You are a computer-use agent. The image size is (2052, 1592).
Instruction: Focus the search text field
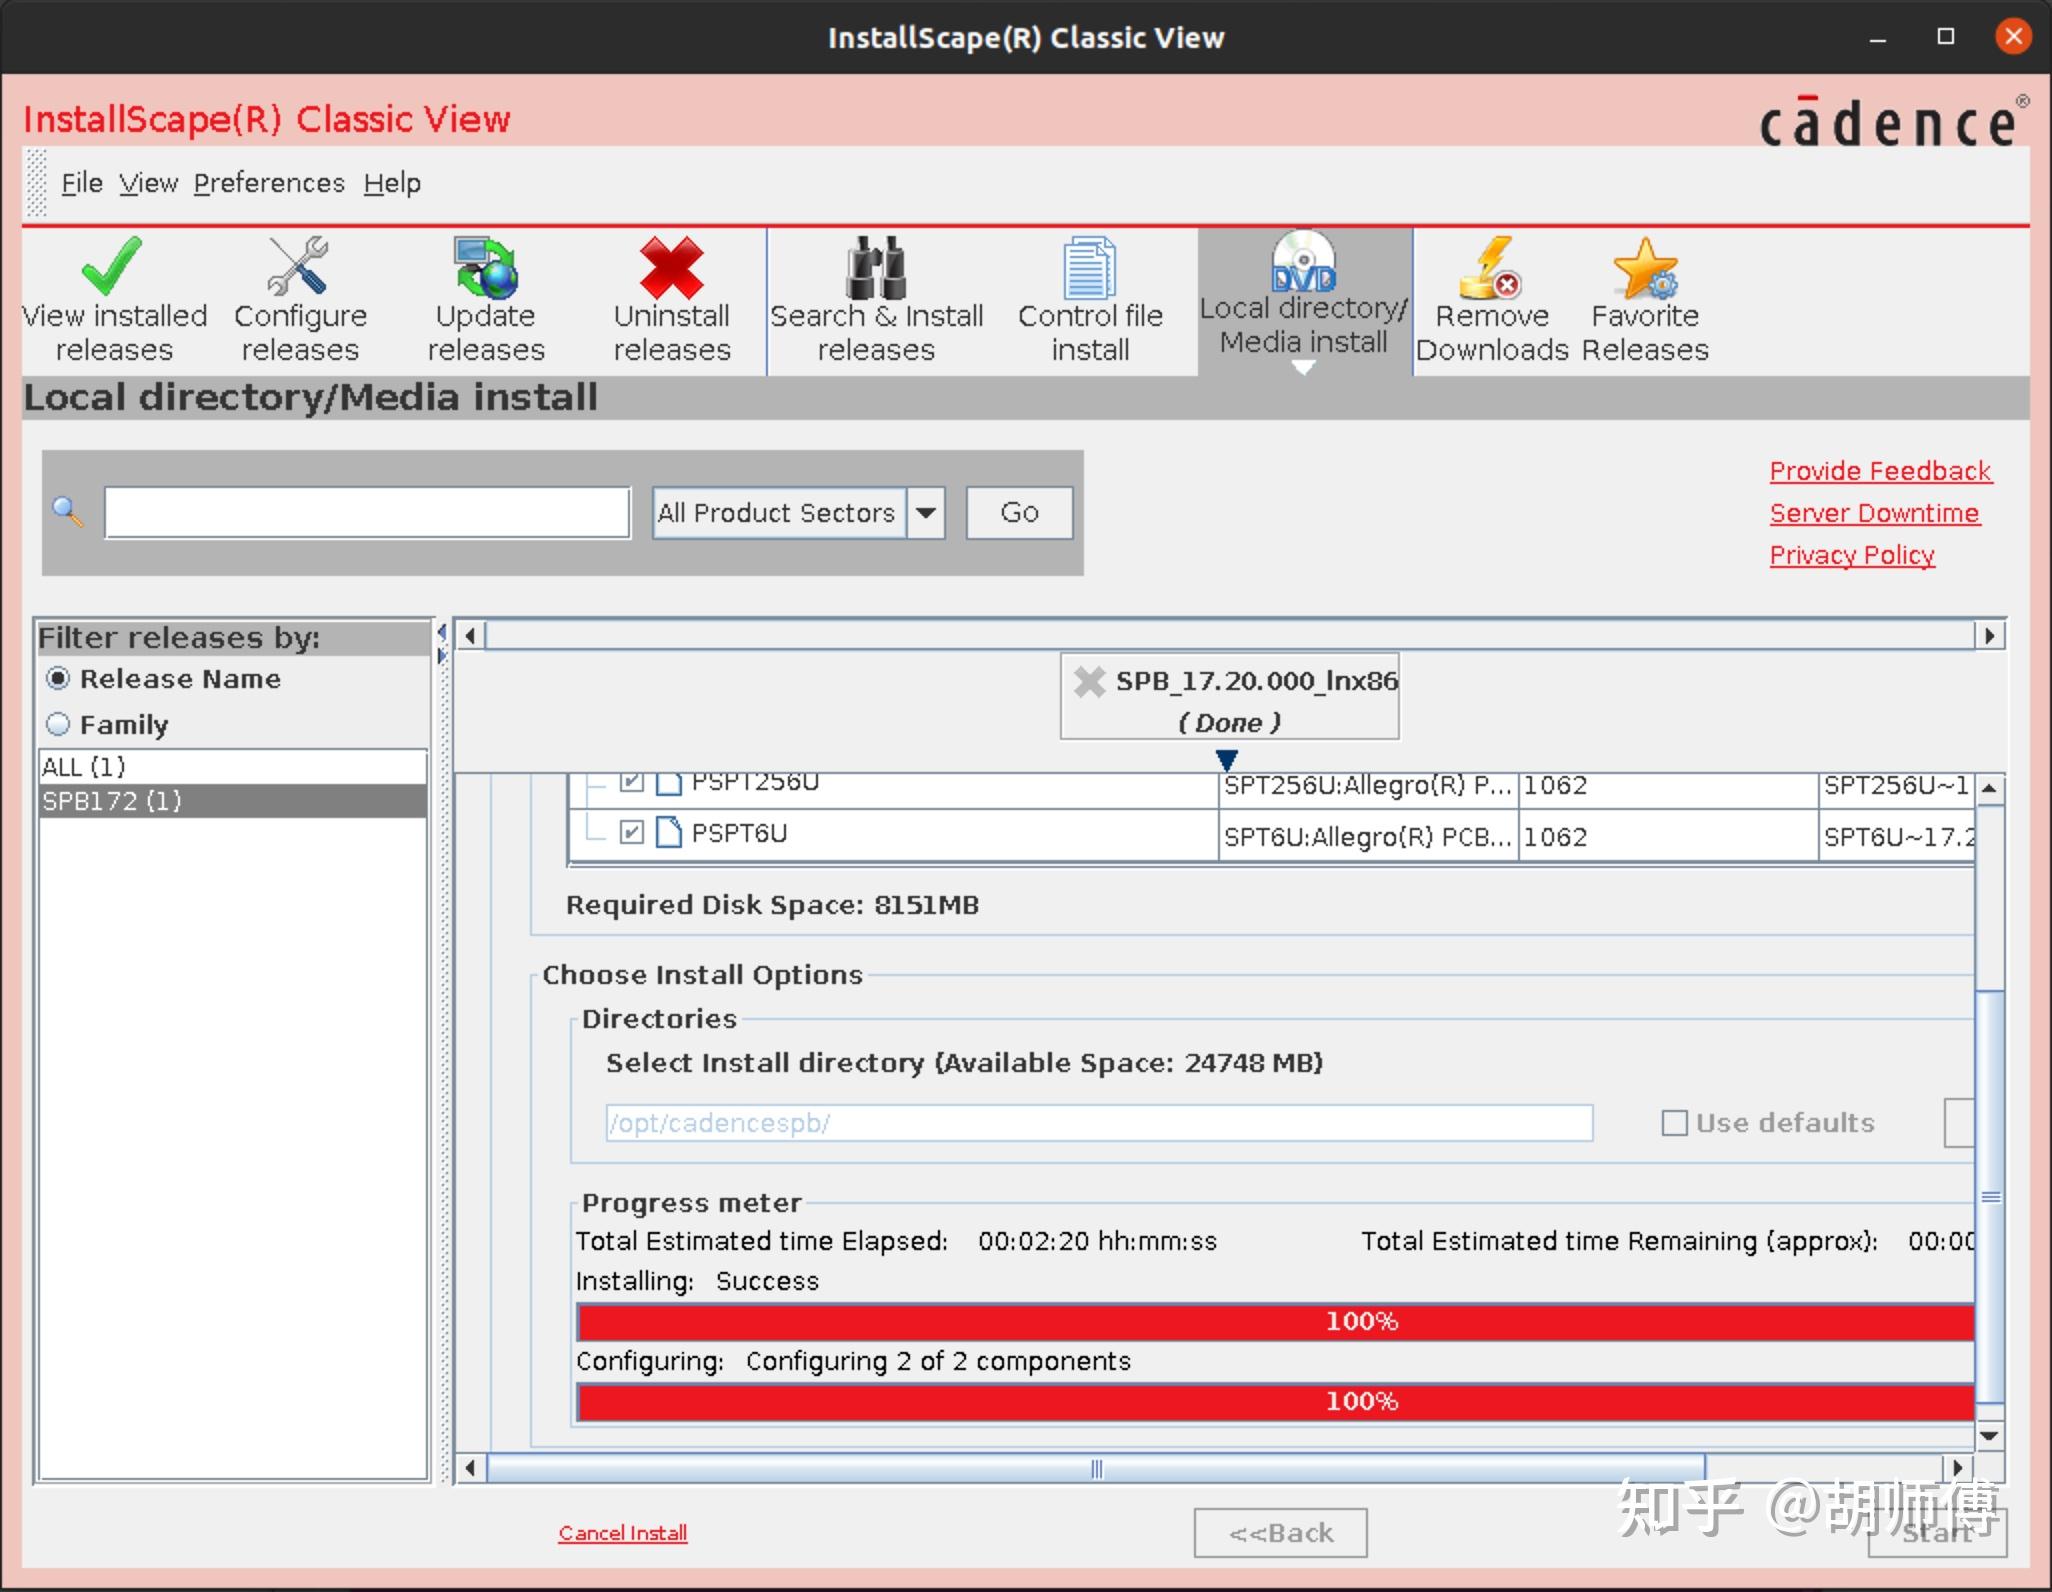tap(367, 513)
